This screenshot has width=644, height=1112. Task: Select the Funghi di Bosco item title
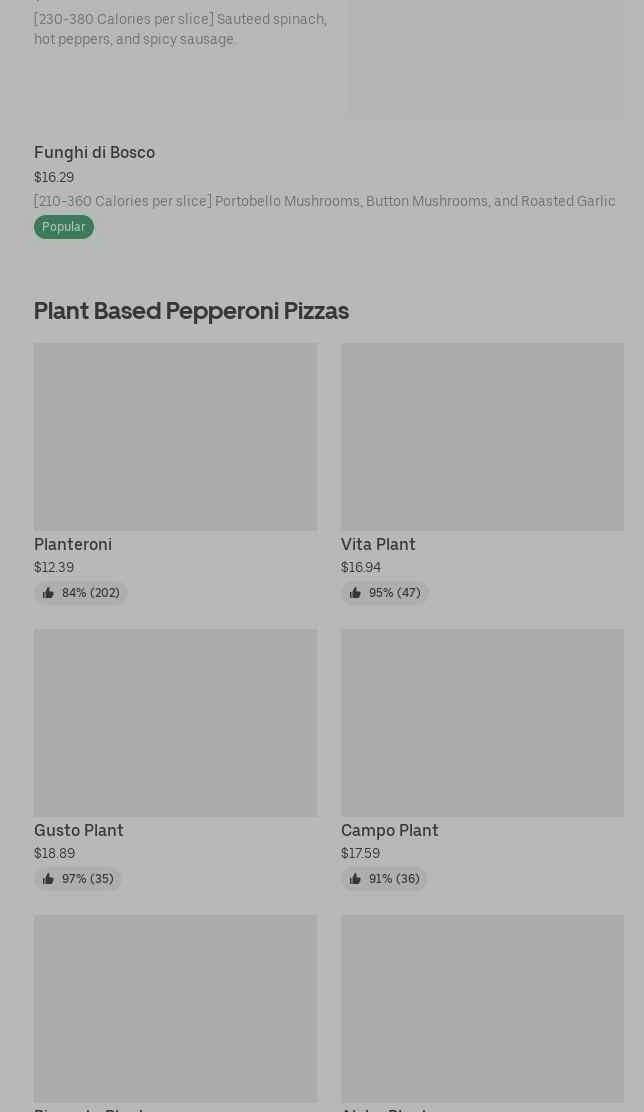point(94,153)
